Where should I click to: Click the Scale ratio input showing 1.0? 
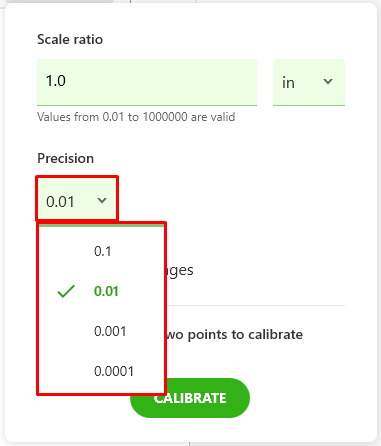[x=147, y=82]
